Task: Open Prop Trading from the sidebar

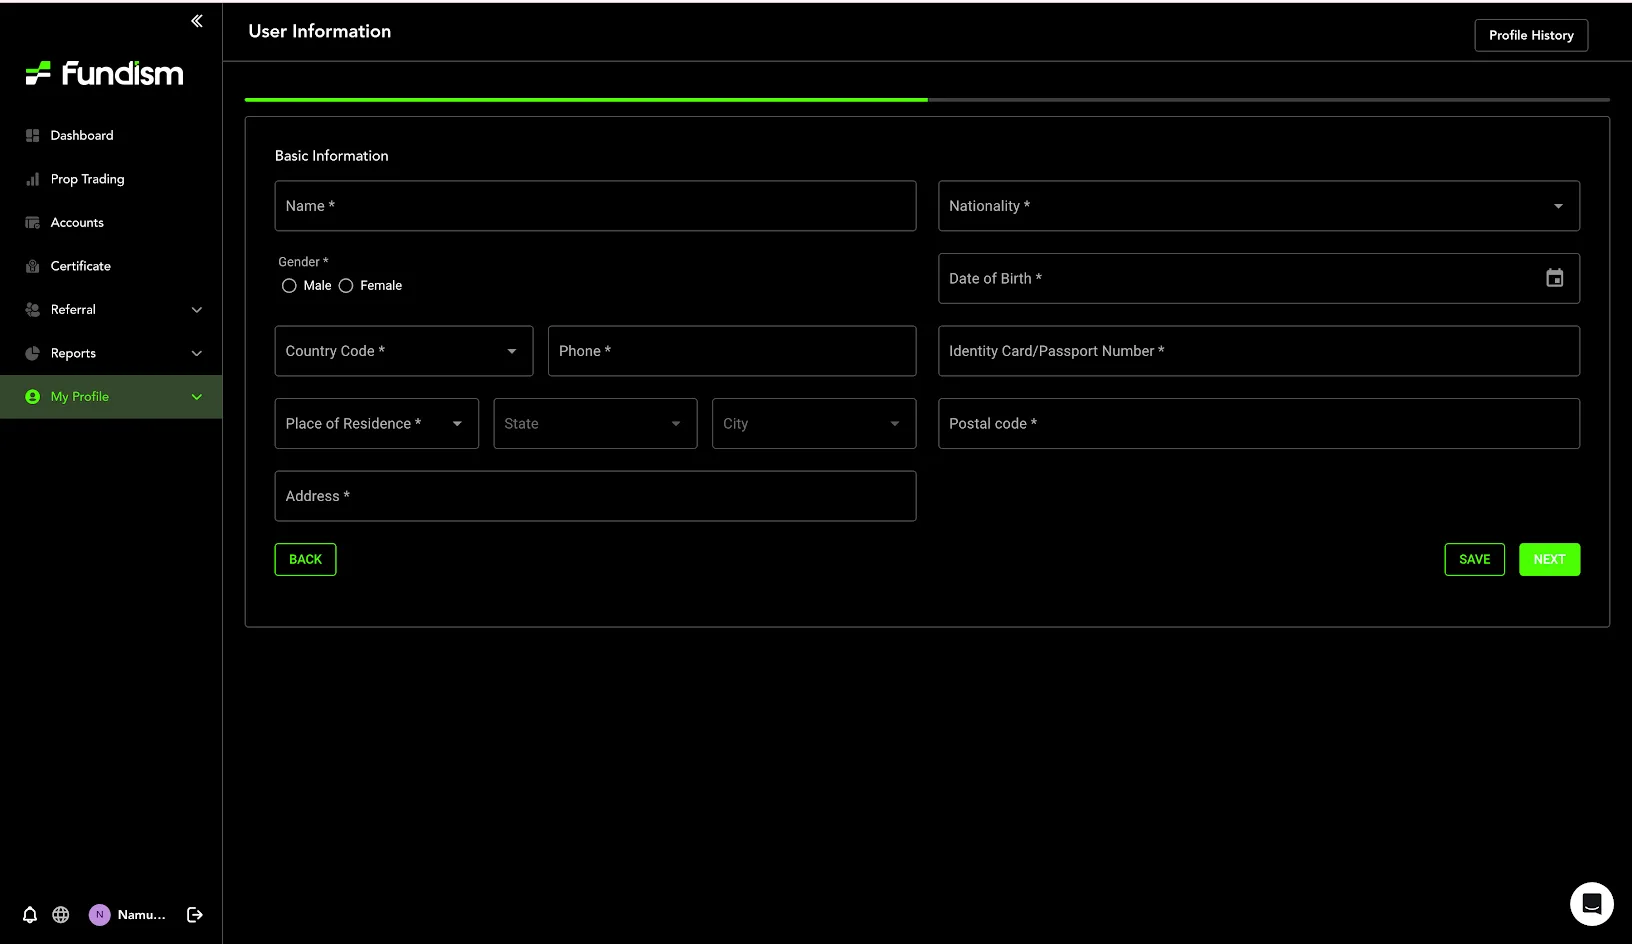Action: (x=88, y=179)
